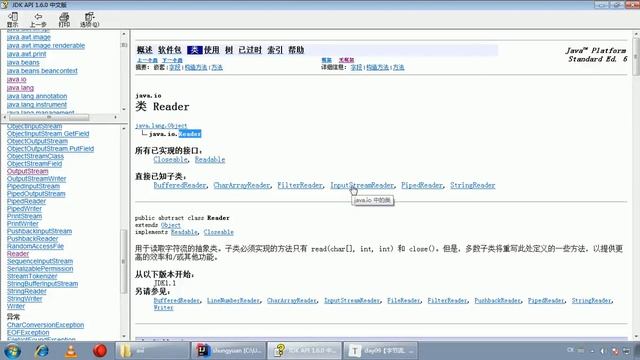The image size is (640, 360).
Task: Open InputStreamReader in the direct subclasses list
Action: pos(362,185)
